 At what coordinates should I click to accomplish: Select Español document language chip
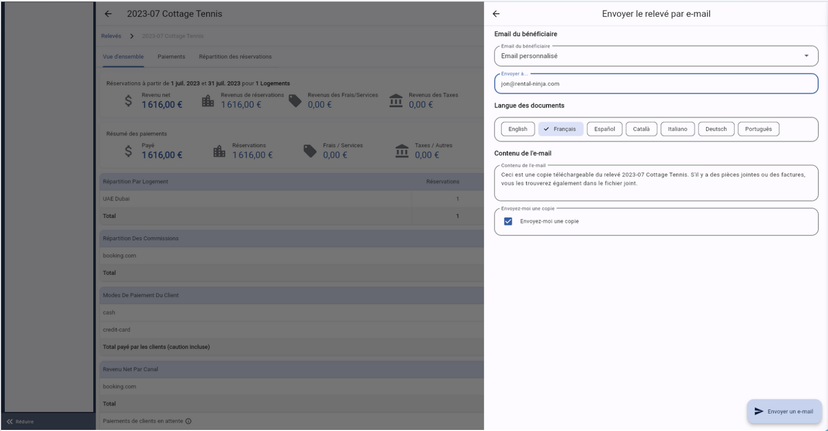(x=604, y=129)
